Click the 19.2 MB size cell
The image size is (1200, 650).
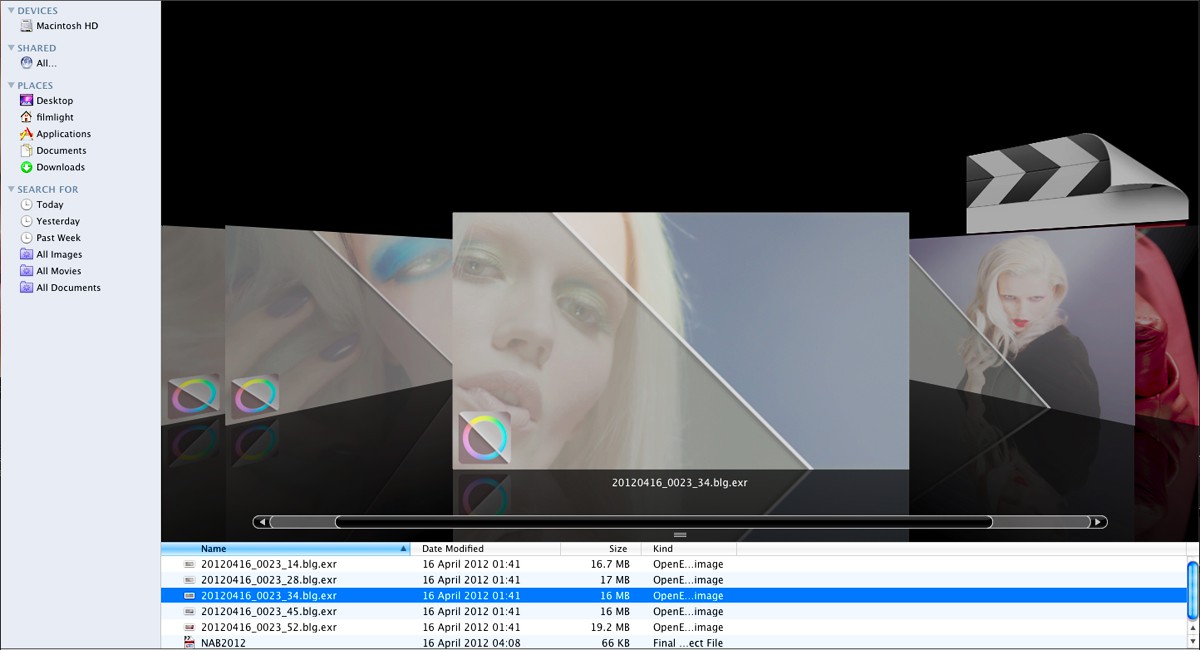click(x=612, y=627)
